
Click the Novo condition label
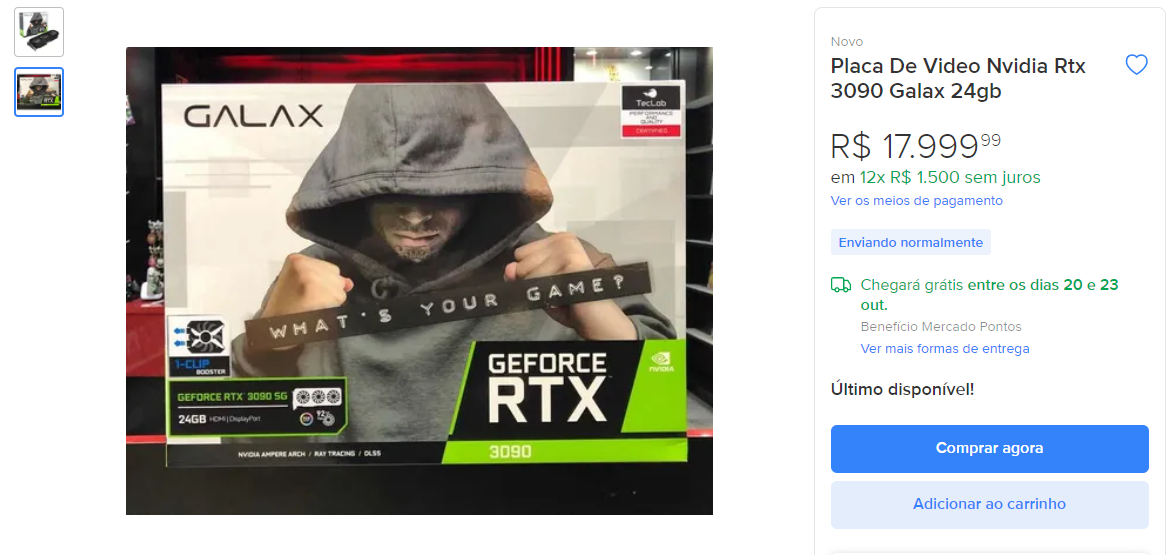[847, 41]
